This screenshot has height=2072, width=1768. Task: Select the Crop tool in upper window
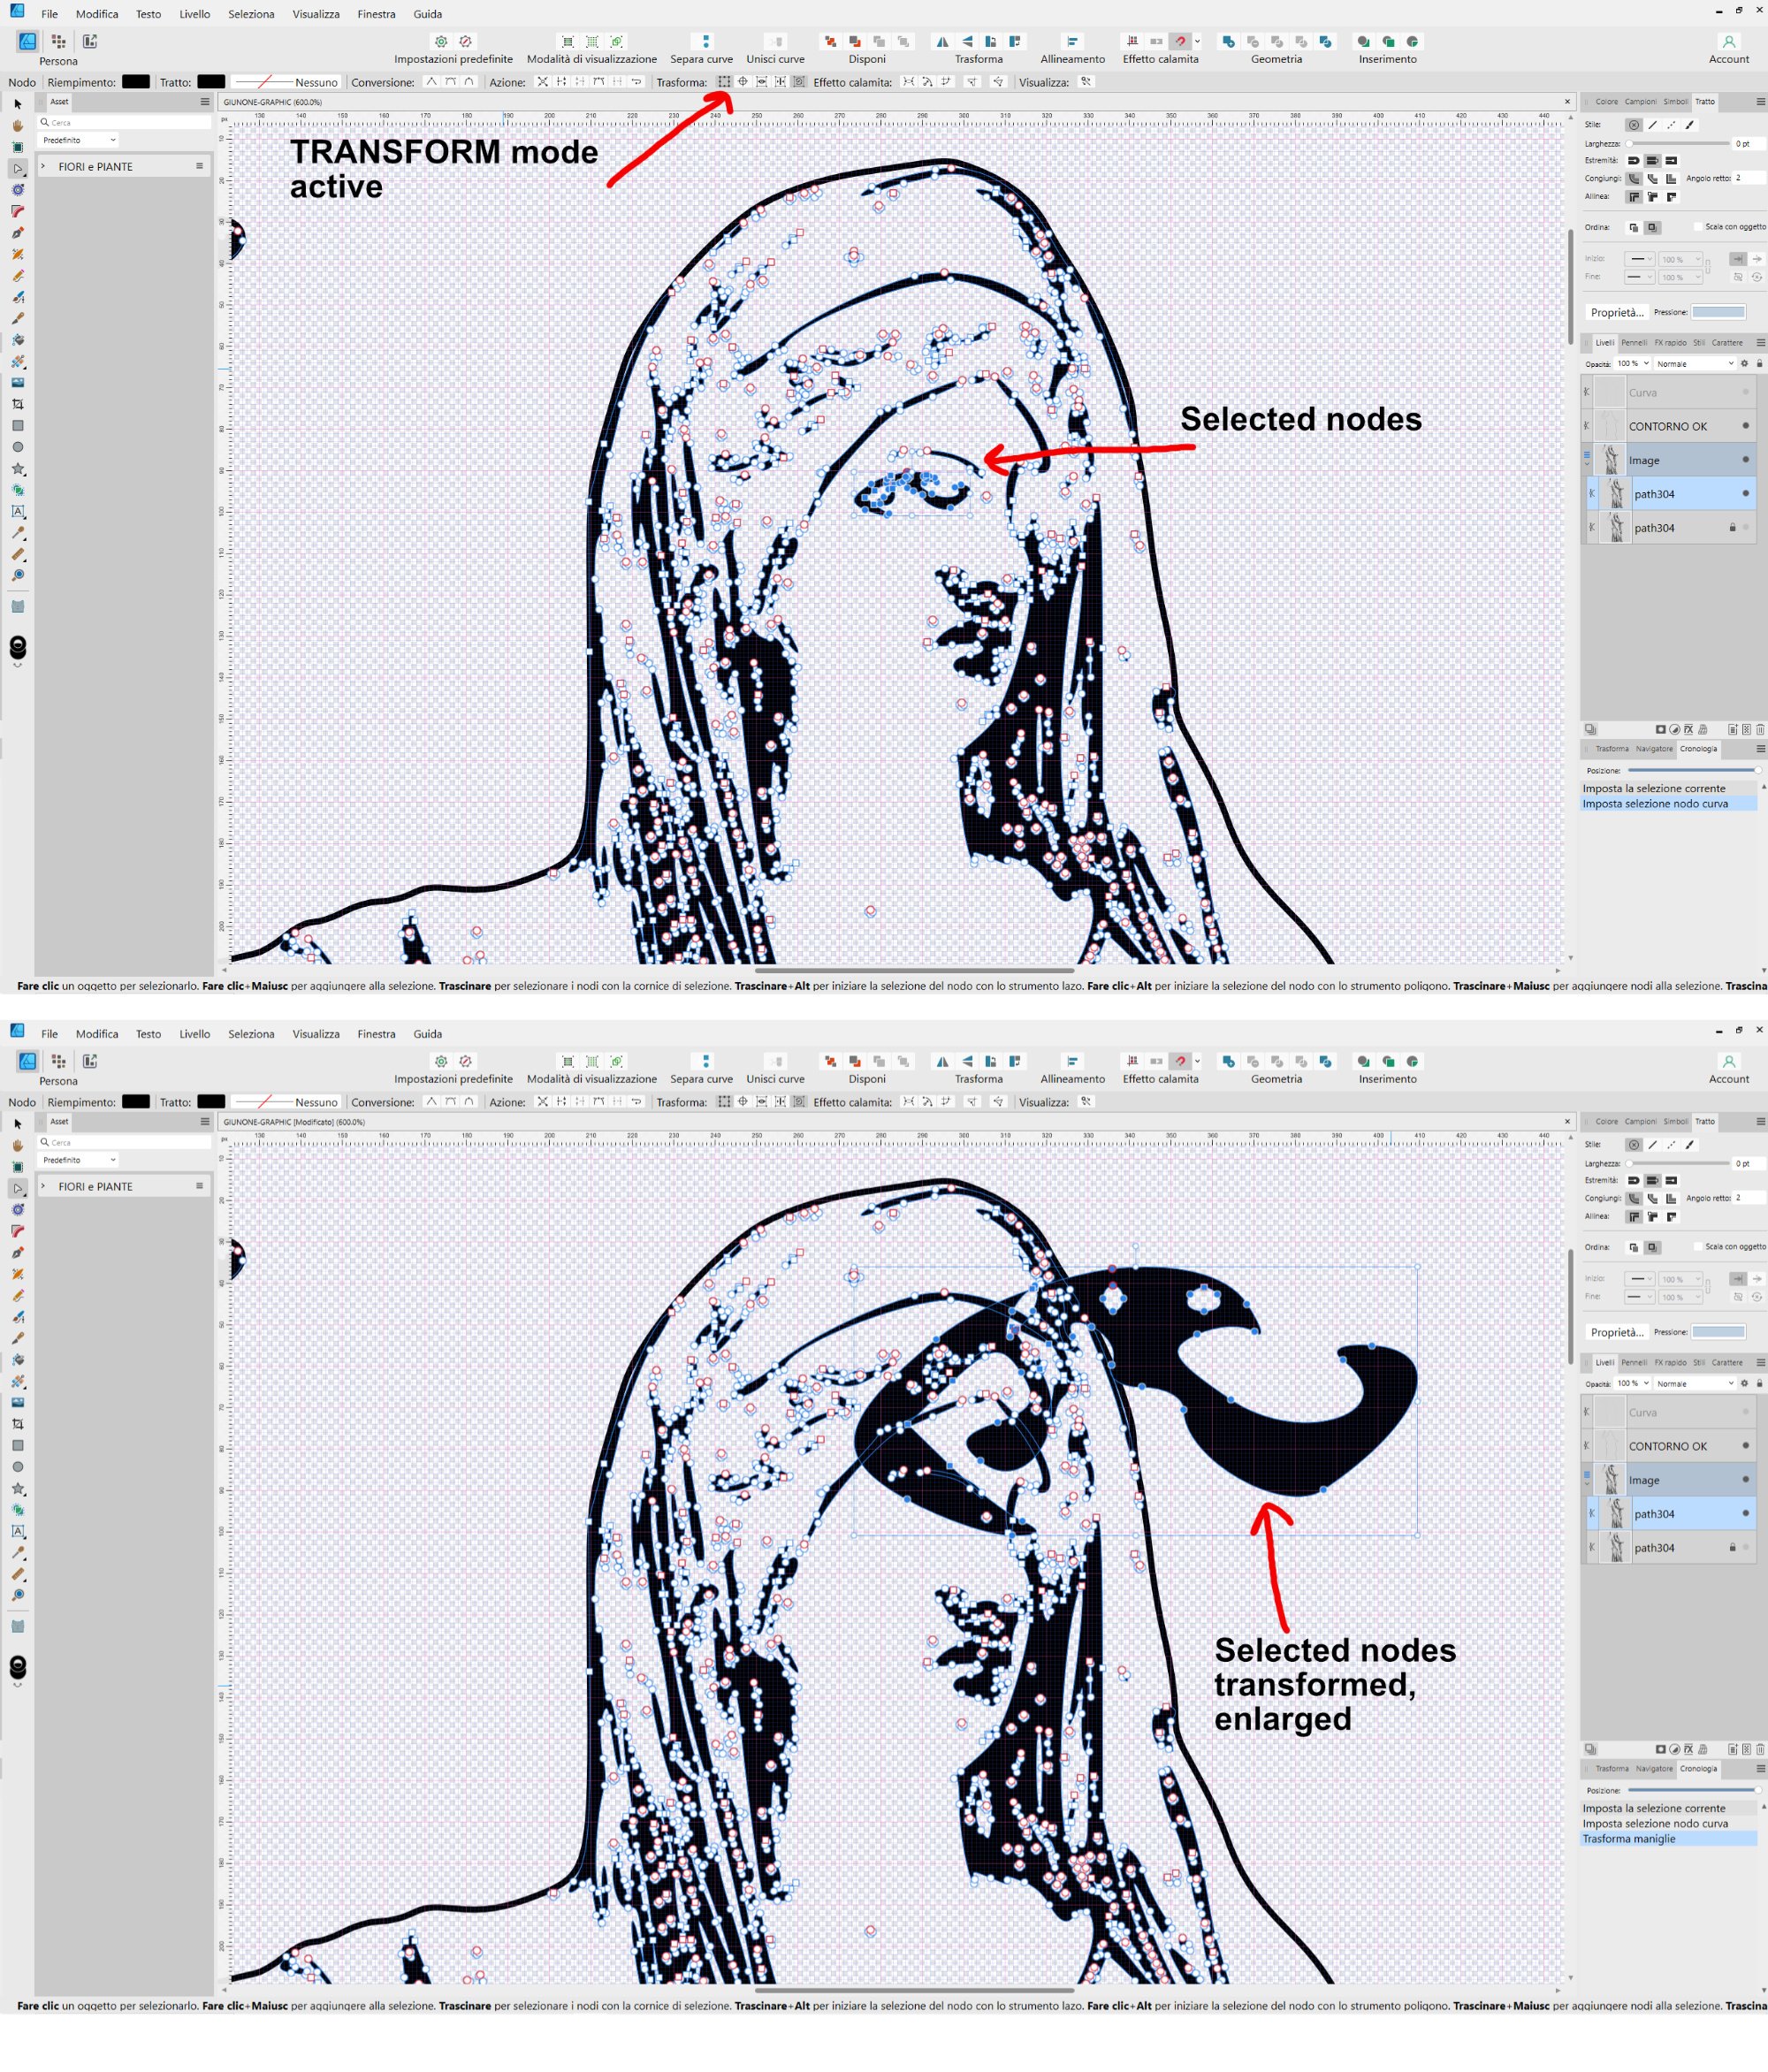pos(17,404)
